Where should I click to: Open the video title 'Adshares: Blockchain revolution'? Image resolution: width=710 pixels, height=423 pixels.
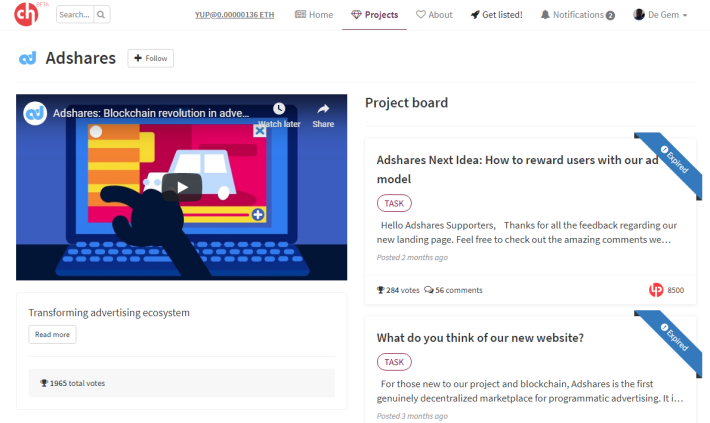[x=151, y=113]
